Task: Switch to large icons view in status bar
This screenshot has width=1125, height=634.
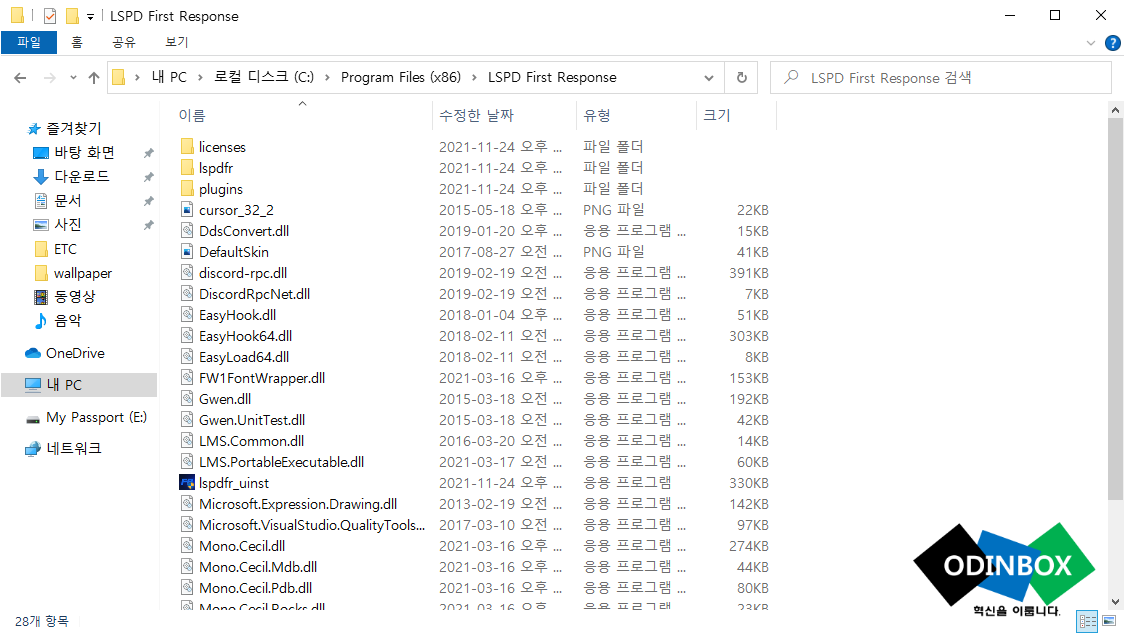Action: point(1109,621)
